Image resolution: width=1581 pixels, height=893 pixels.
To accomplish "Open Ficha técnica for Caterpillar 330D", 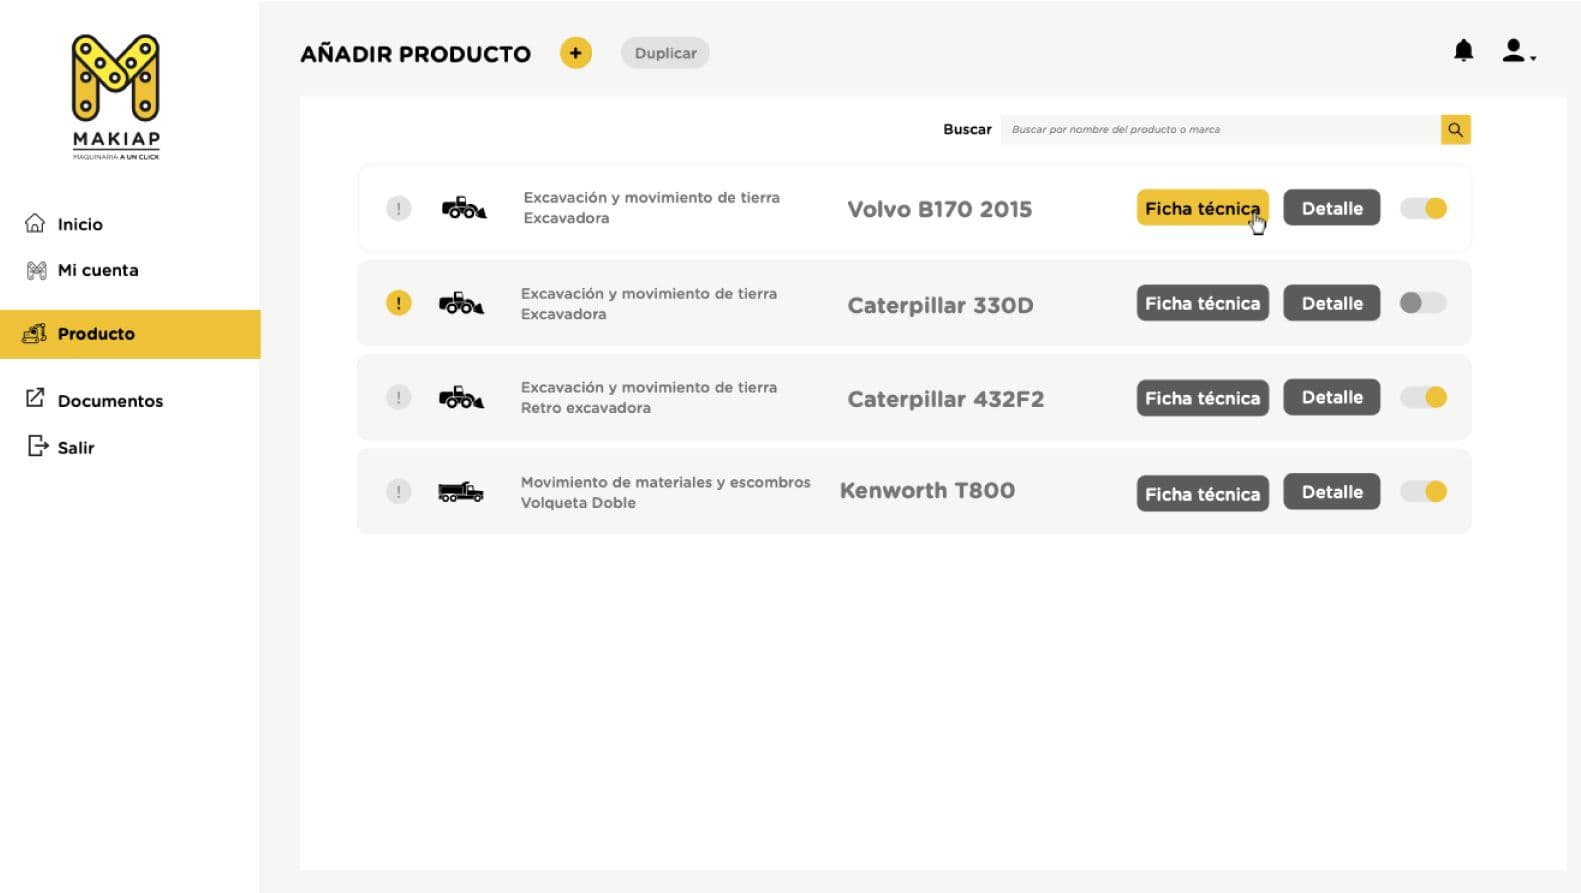I will [x=1203, y=303].
